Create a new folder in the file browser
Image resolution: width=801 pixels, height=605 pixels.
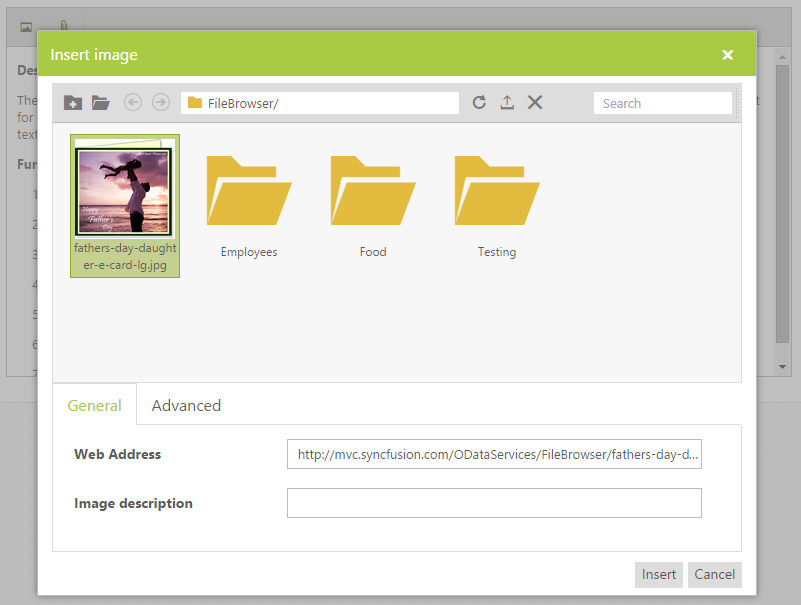click(73, 103)
